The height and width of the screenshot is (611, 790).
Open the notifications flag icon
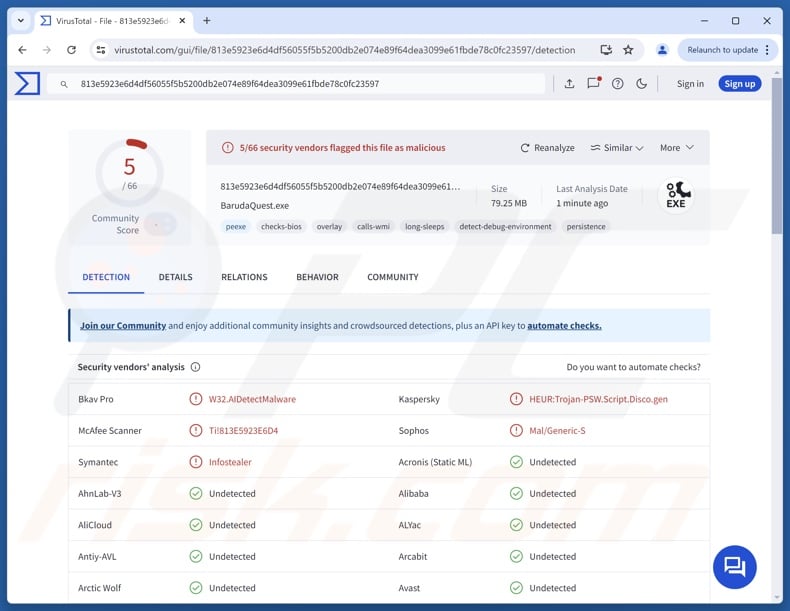(x=593, y=84)
